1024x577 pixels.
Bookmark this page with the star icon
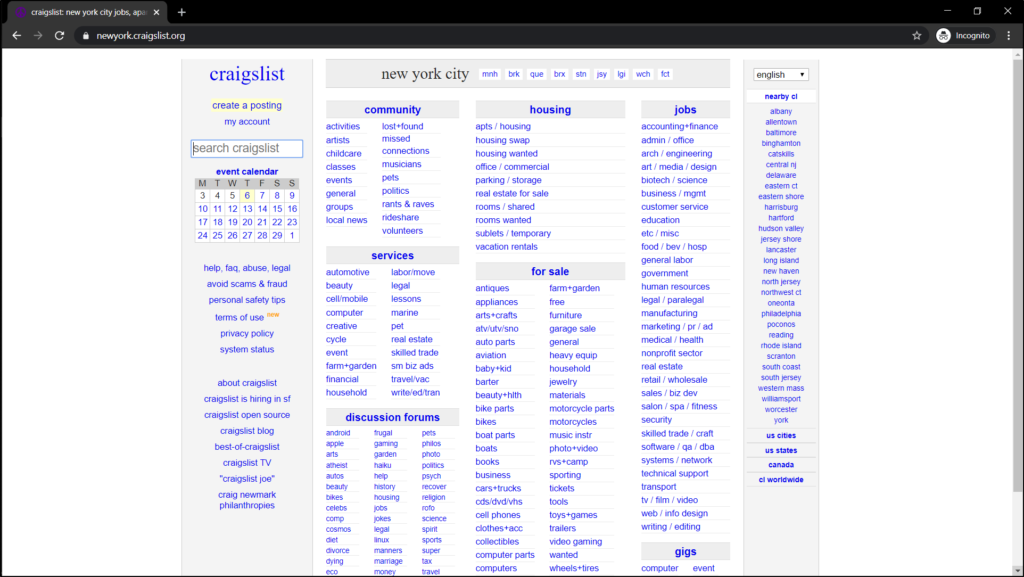(x=916, y=33)
